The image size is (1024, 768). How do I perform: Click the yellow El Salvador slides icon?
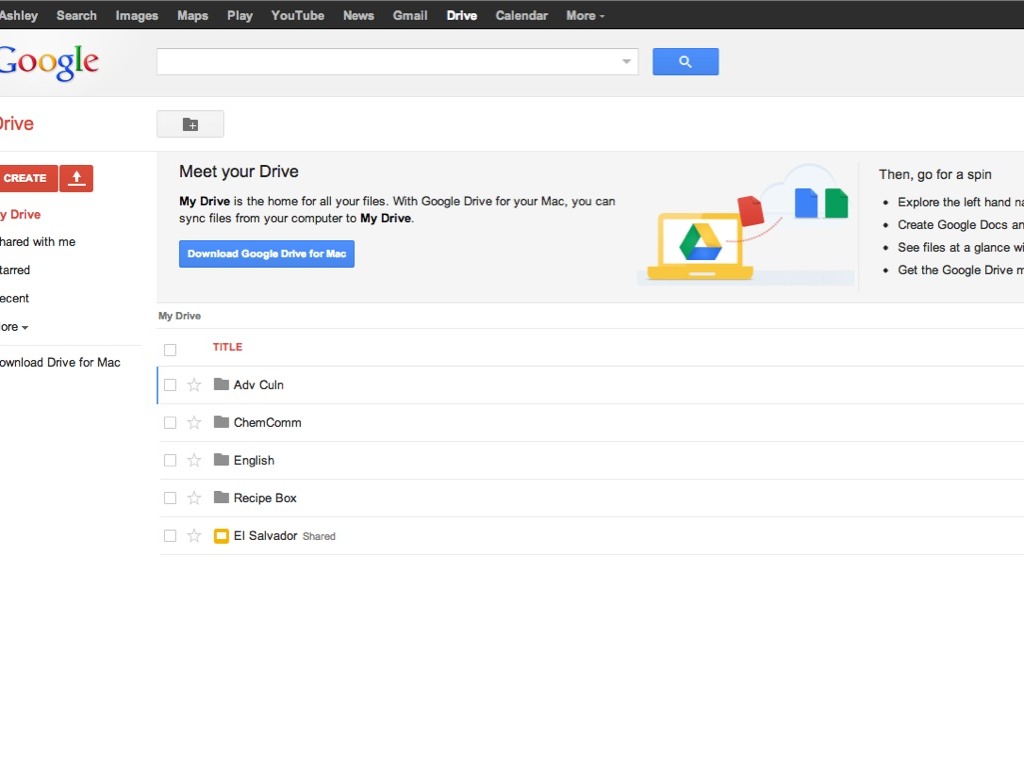pos(221,536)
